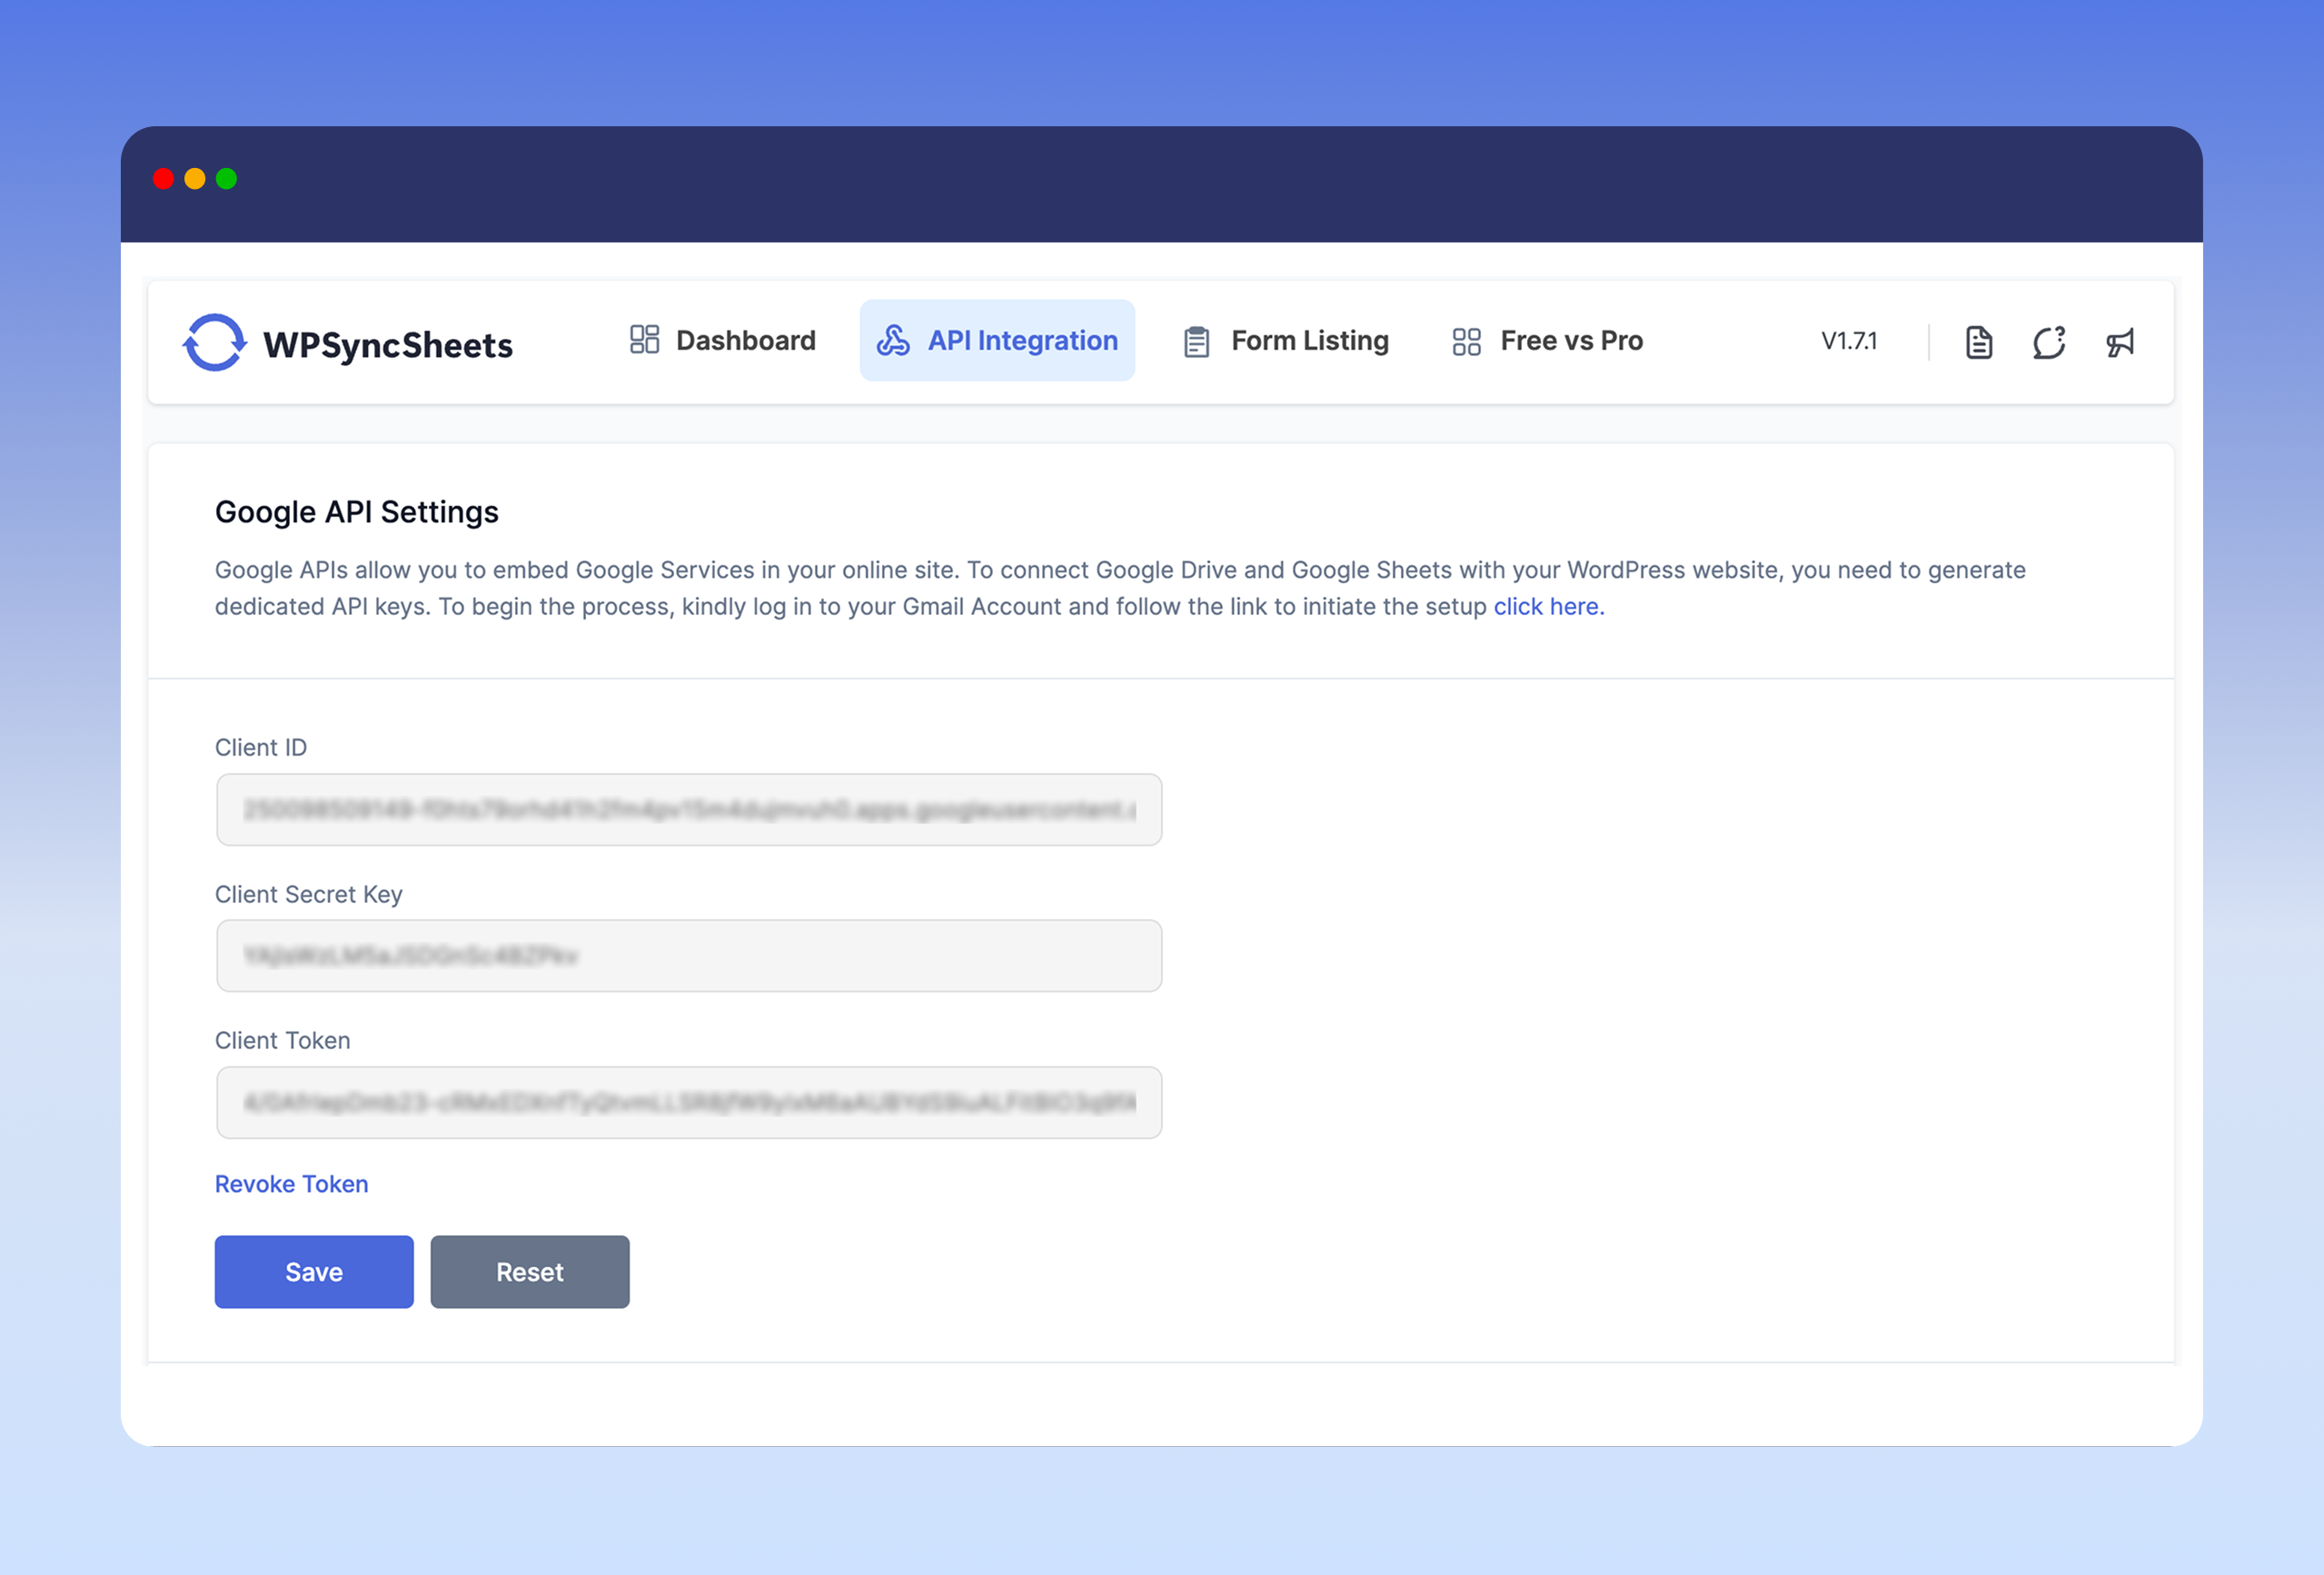Reset the Google API settings
The image size is (2324, 1575).
click(x=530, y=1271)
